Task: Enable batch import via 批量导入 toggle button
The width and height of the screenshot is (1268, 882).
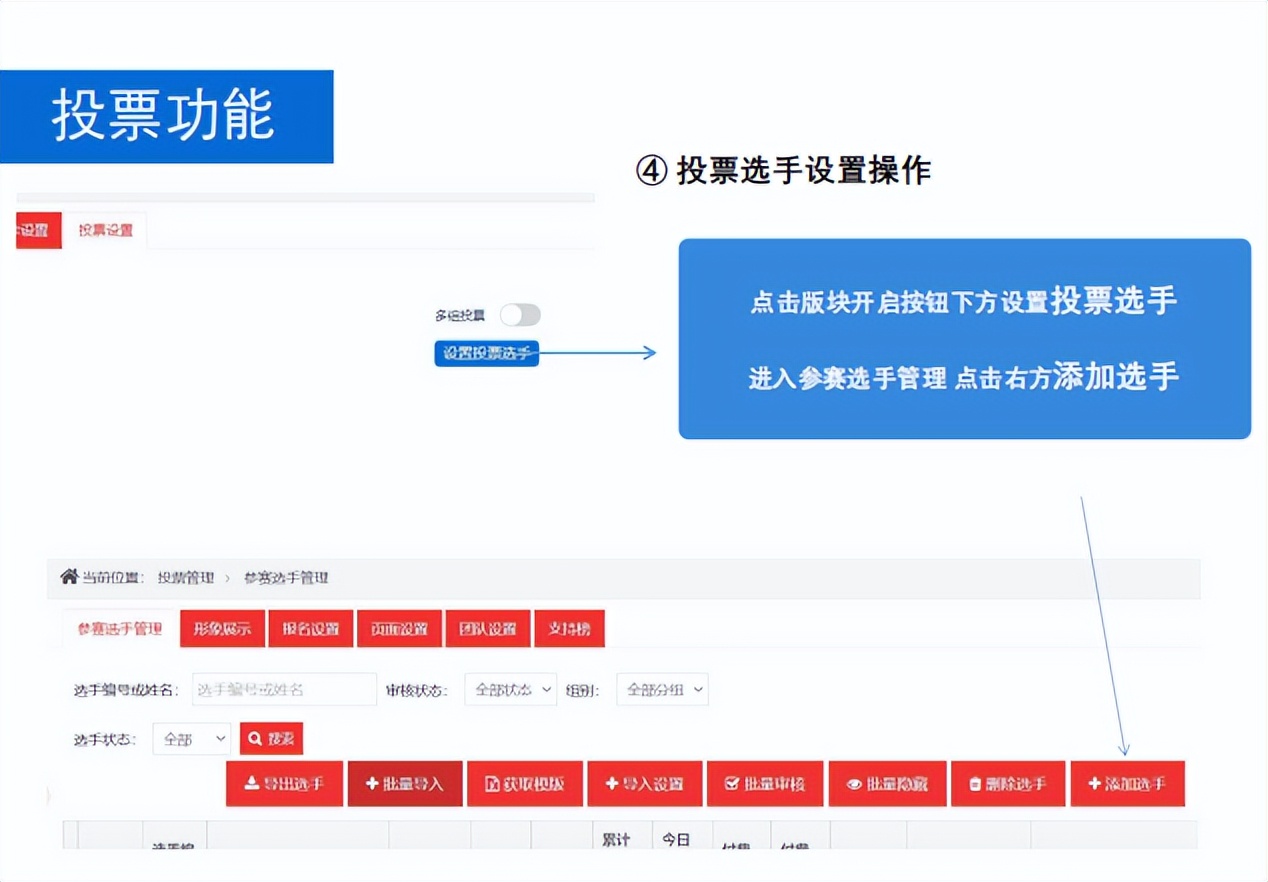Action: pos(405,783)
